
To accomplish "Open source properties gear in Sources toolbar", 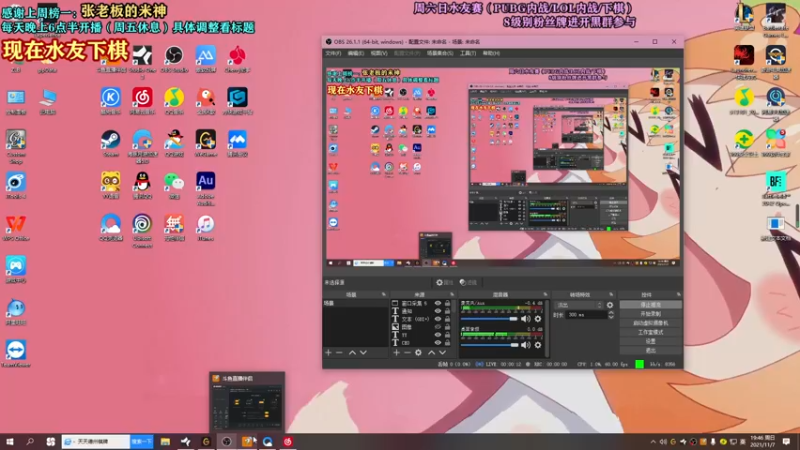I will (x=418, y=353).
